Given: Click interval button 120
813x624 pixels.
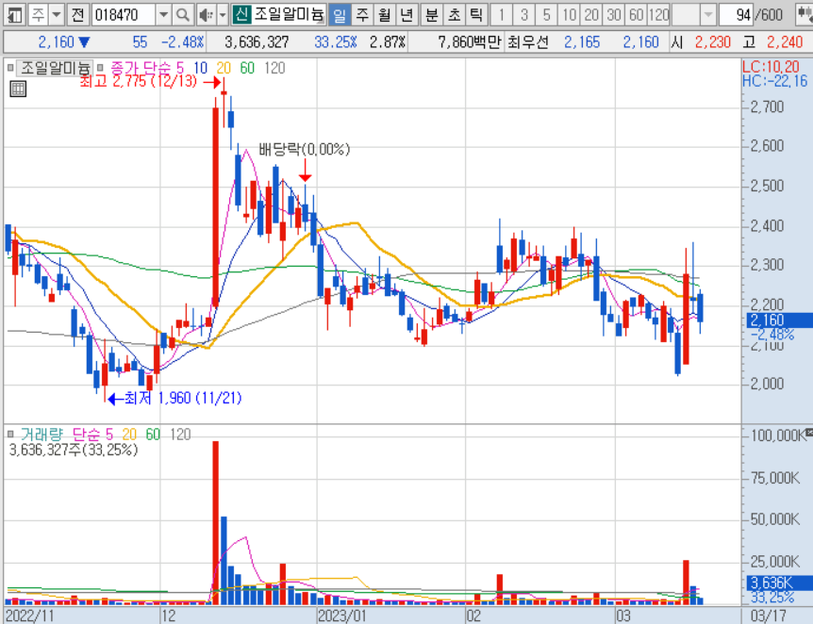Looking at the screenshot, I should click(659, 15).
